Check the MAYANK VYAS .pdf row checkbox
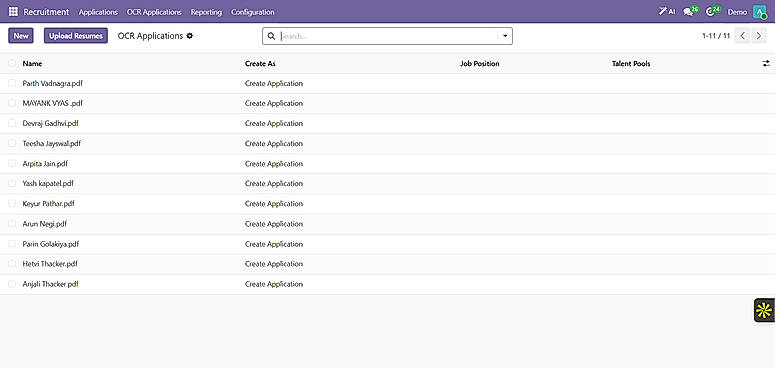775x368 pixels. tap(12, 103)
